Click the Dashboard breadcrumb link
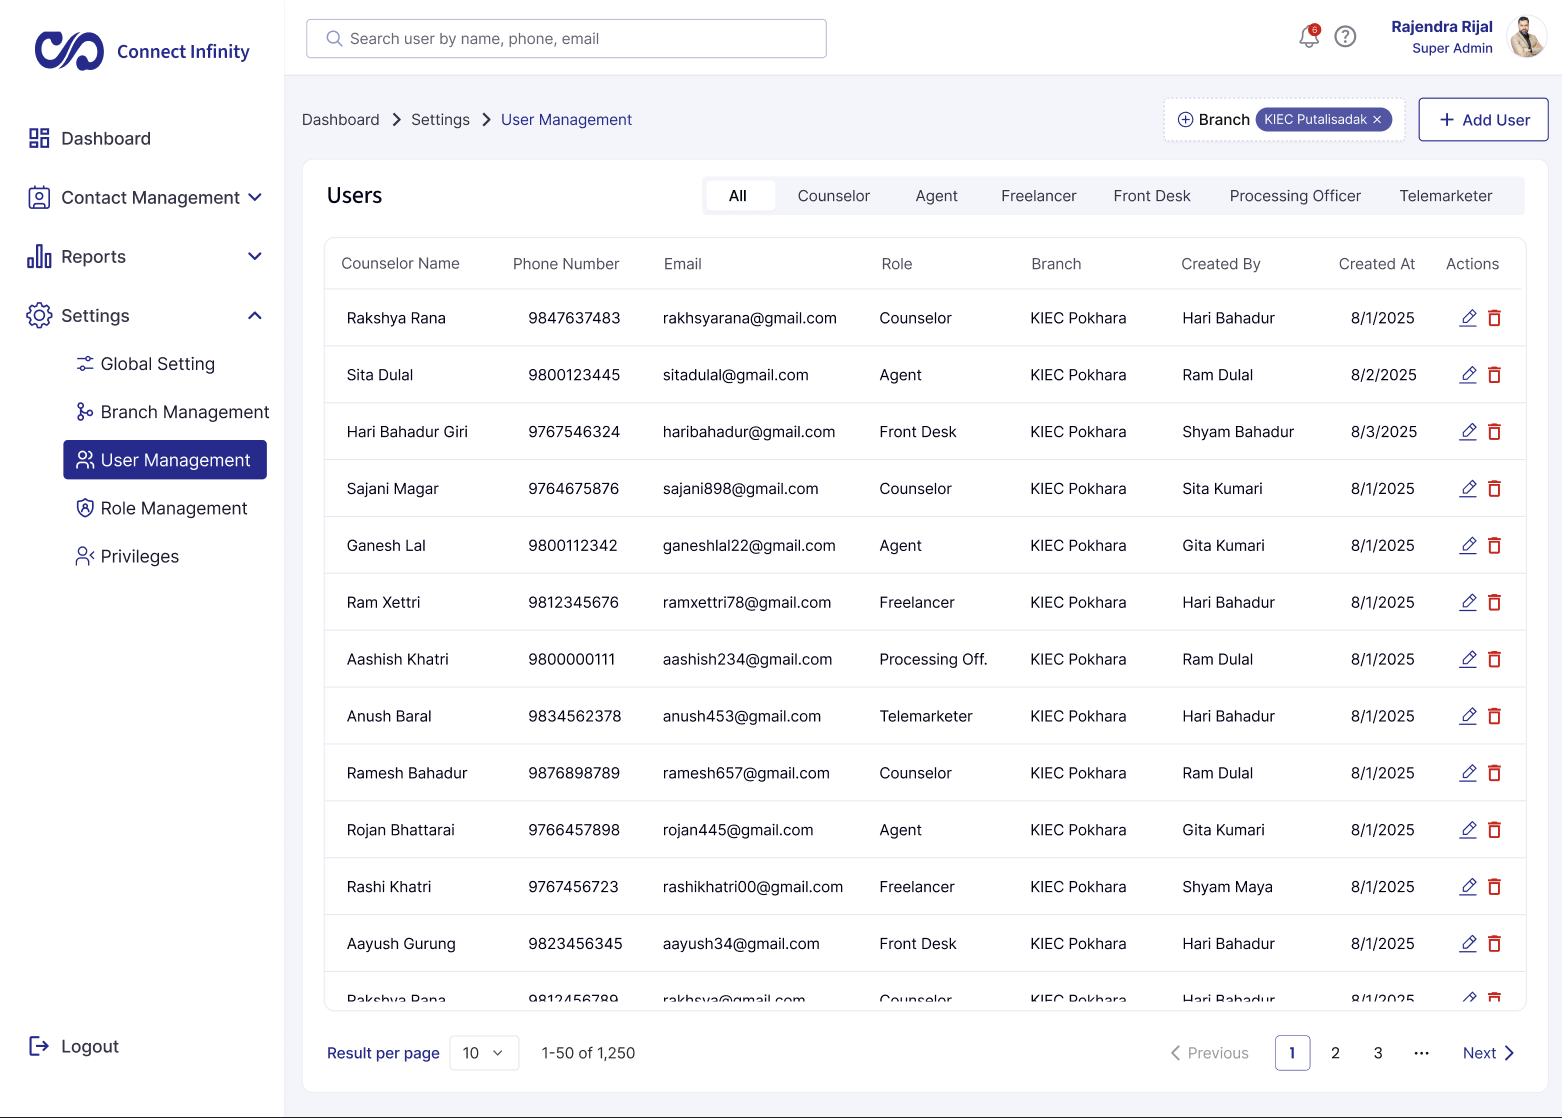This screenshot has width=1562, height=1118. pos(341,120)
